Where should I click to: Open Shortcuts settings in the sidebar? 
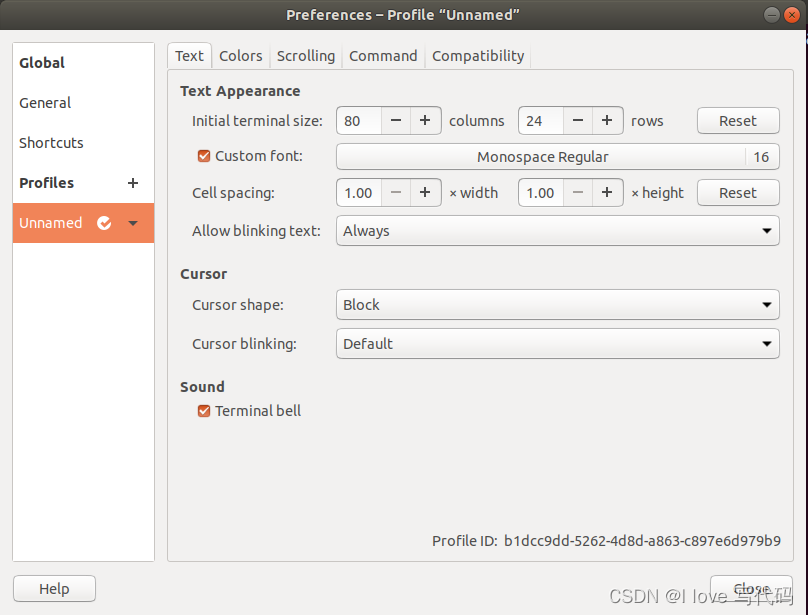tap(83, 143)
